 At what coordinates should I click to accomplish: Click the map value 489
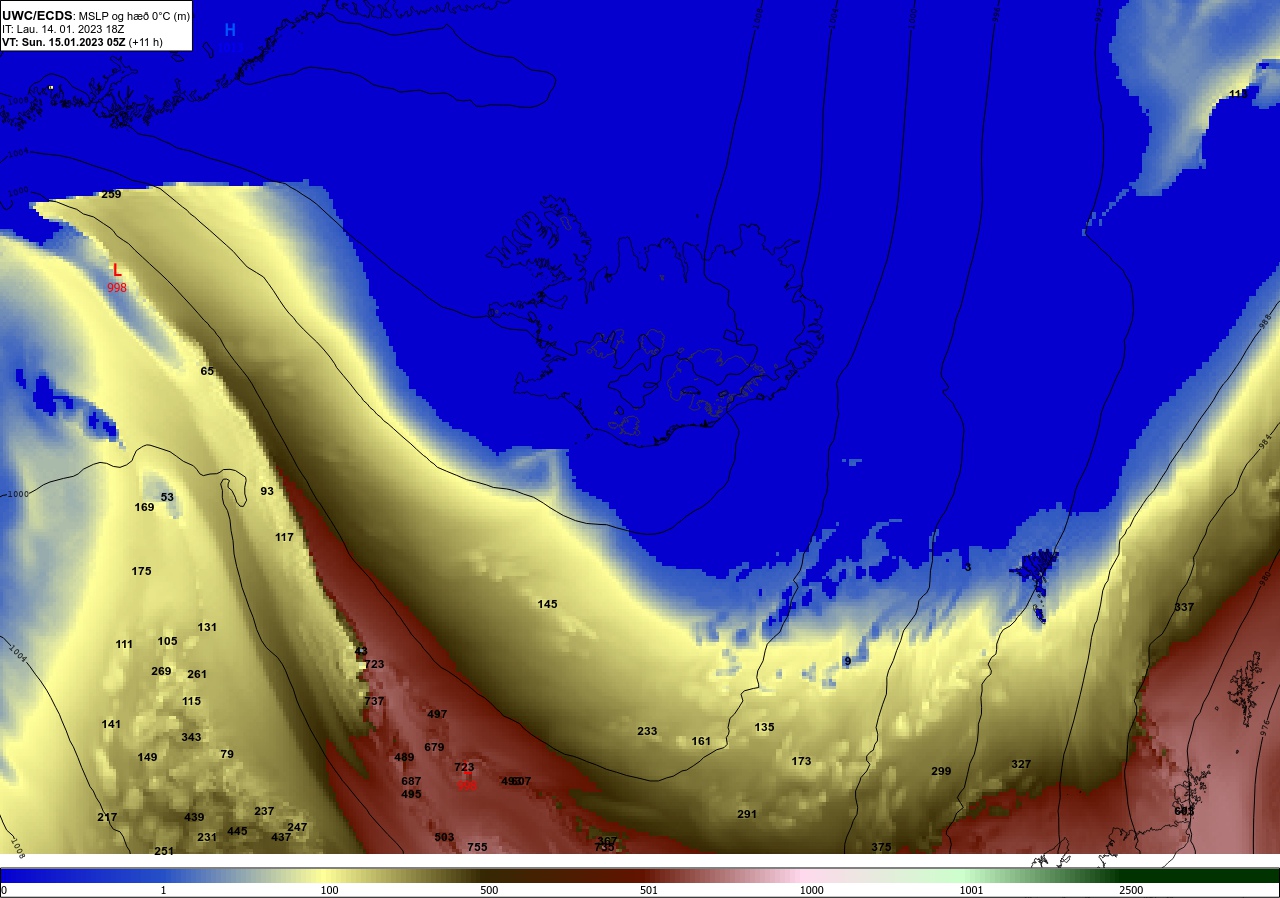click(x=404, y=757)
